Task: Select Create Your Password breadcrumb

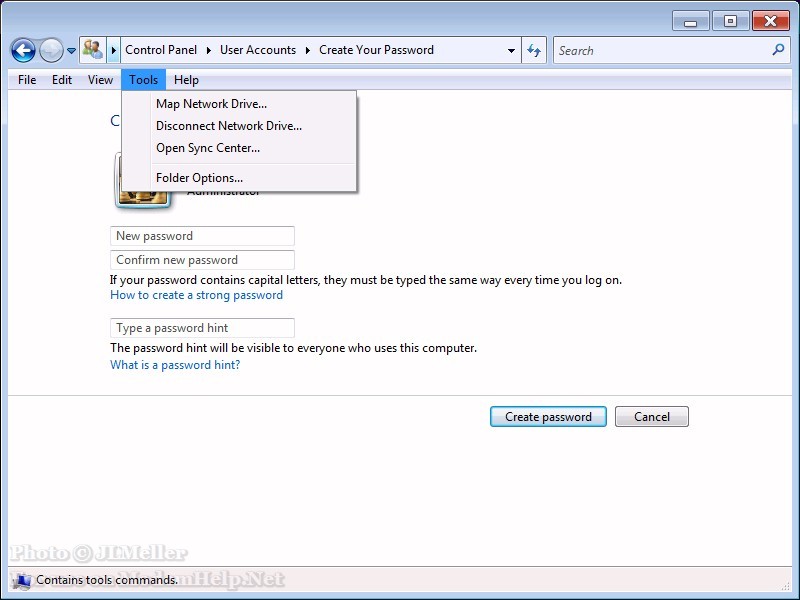Action: point(377,50)
